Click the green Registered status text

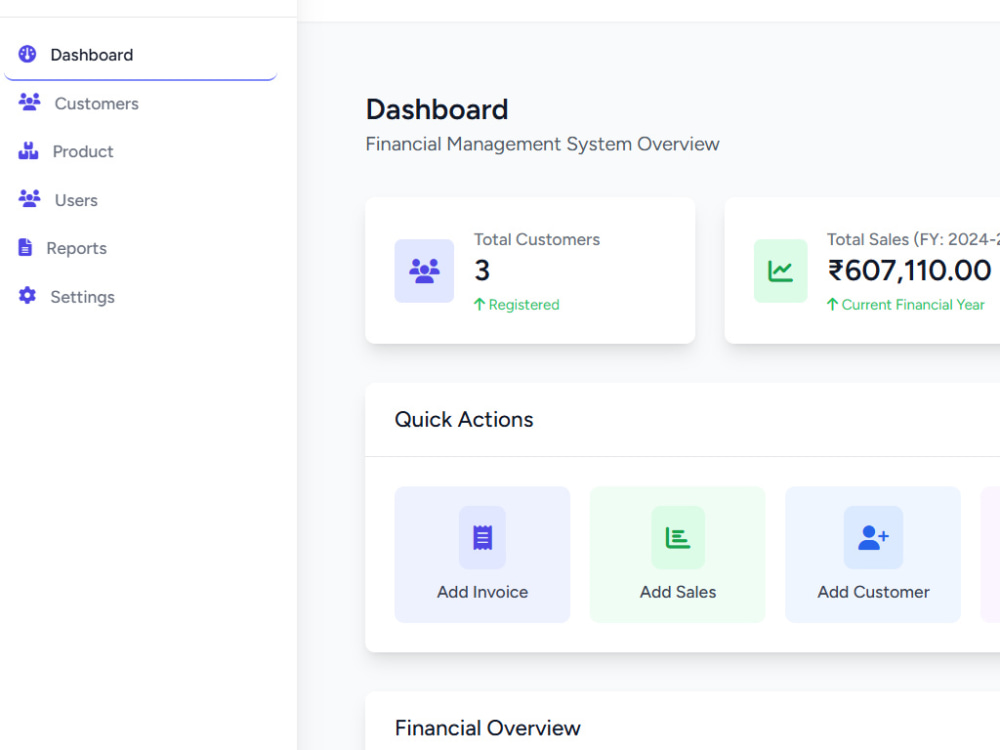pos(524,304)
